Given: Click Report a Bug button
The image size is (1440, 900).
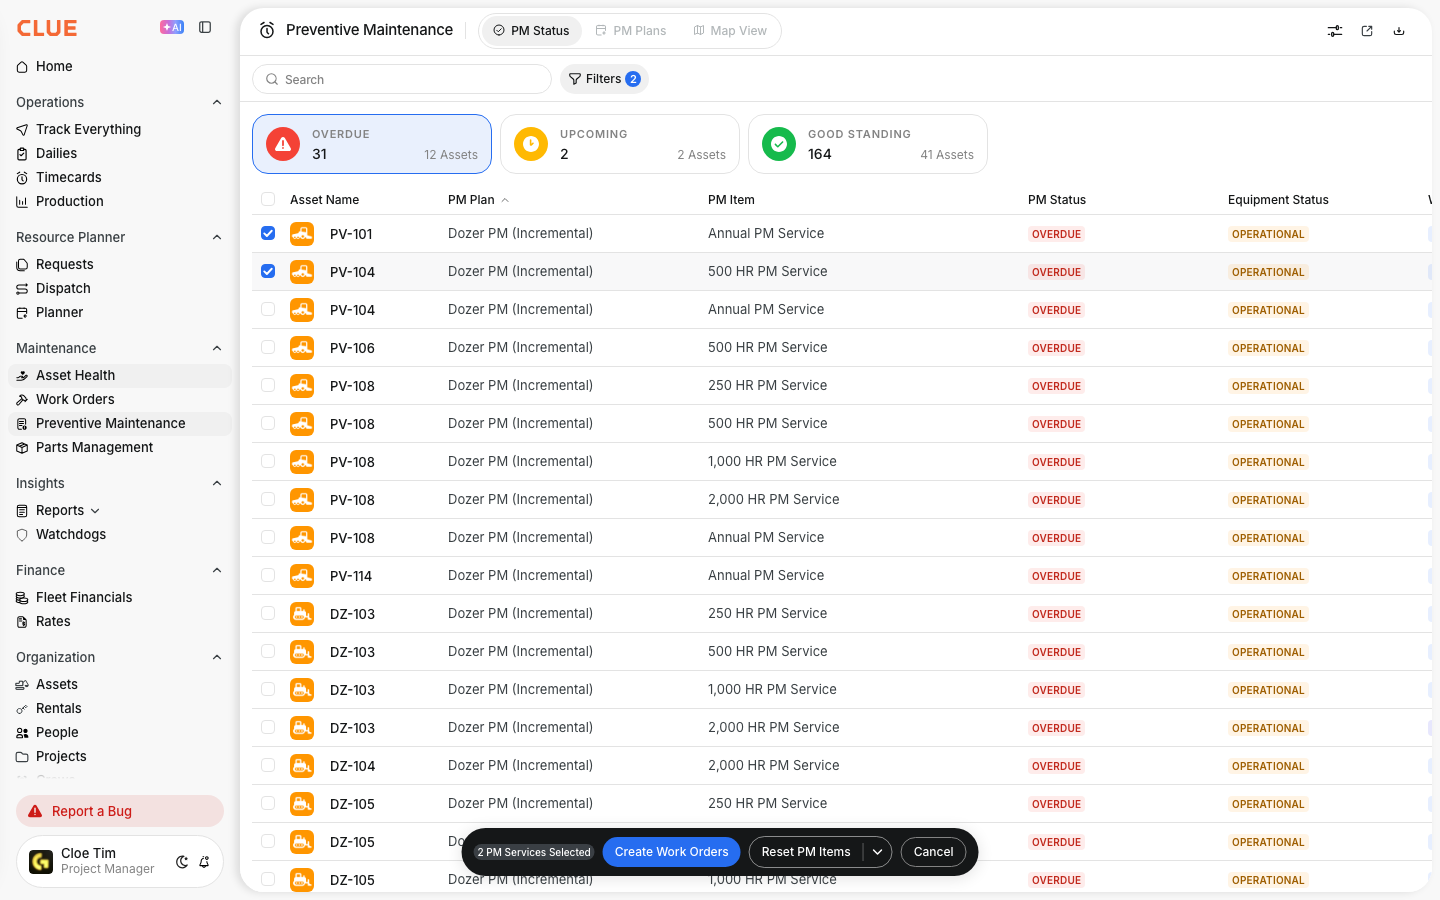Looking at the screenshot, I should pos(120,811).
